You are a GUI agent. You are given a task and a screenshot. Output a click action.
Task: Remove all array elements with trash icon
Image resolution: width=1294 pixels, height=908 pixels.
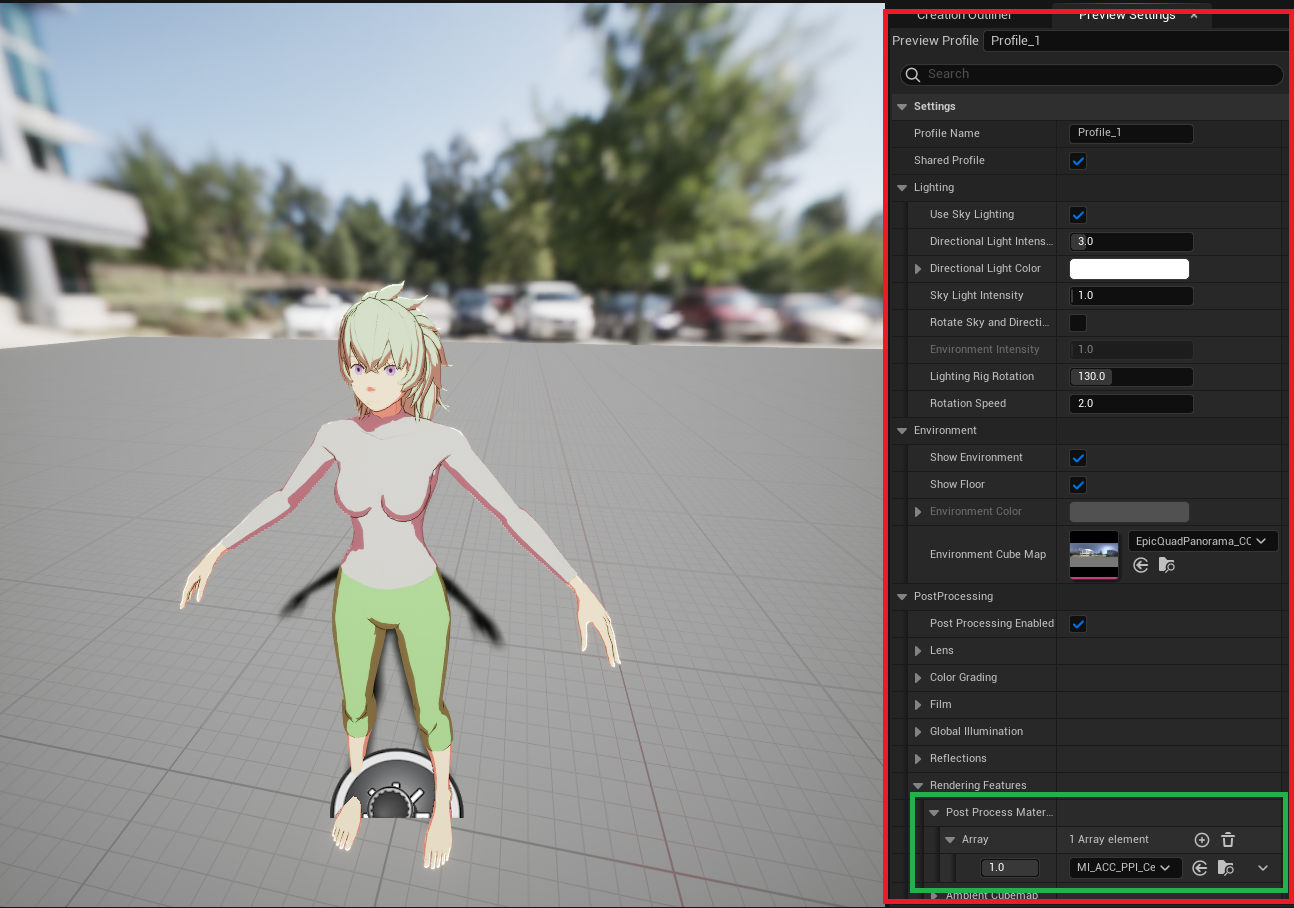point(1228,840)
